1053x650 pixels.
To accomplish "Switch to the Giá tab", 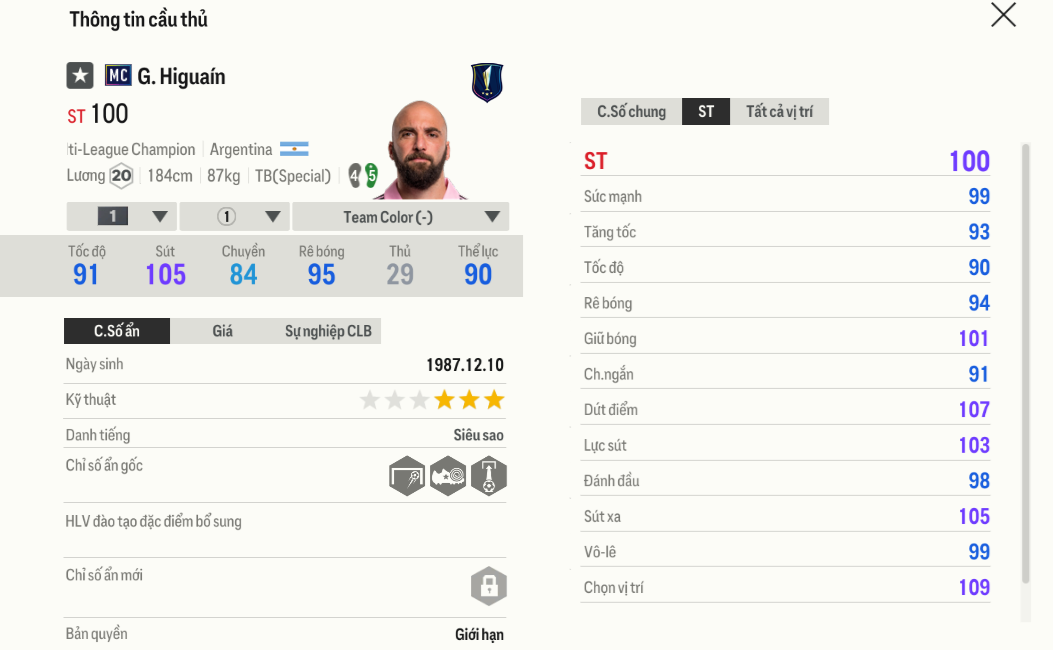I will click(x=224, y=330).
